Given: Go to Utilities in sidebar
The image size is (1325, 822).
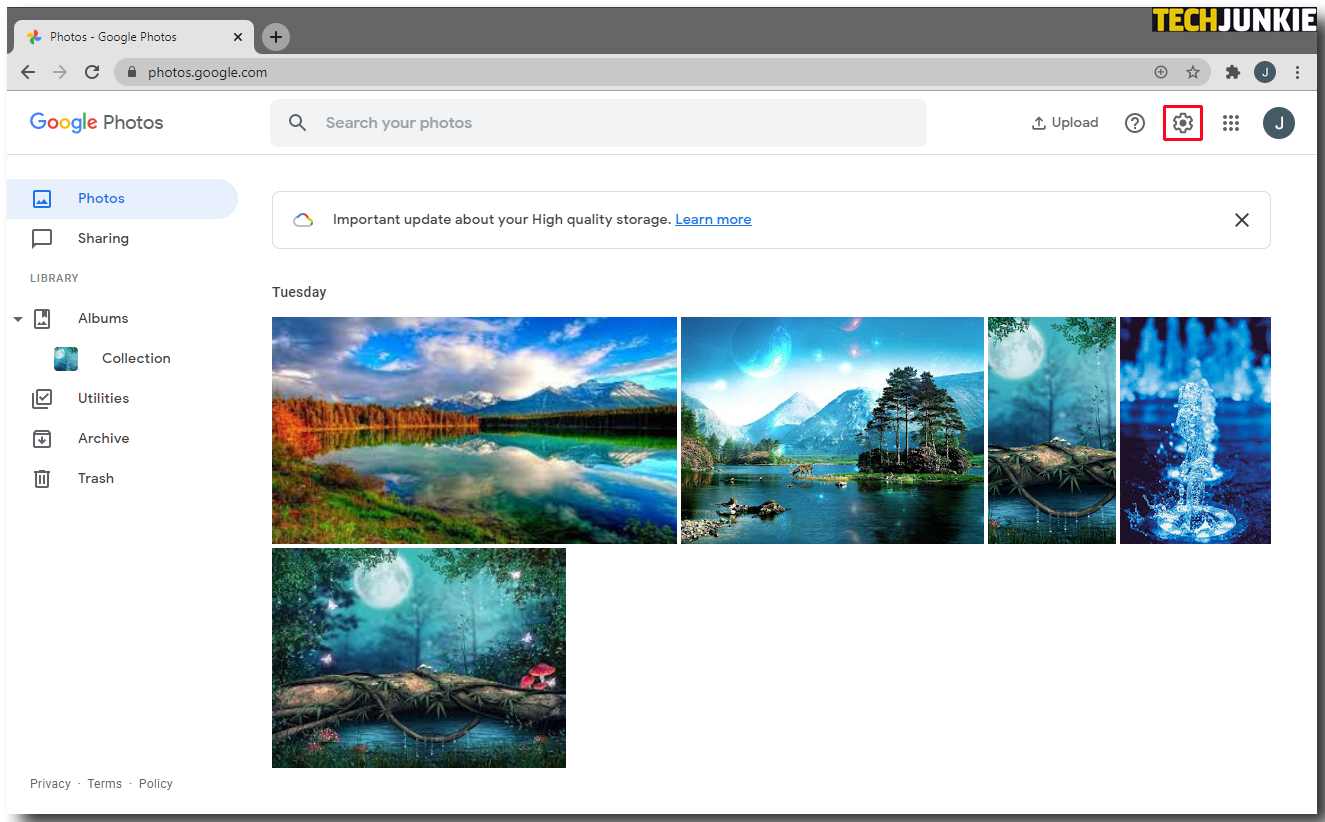Looking at the screenshot, I should click(x=103, y=398).
